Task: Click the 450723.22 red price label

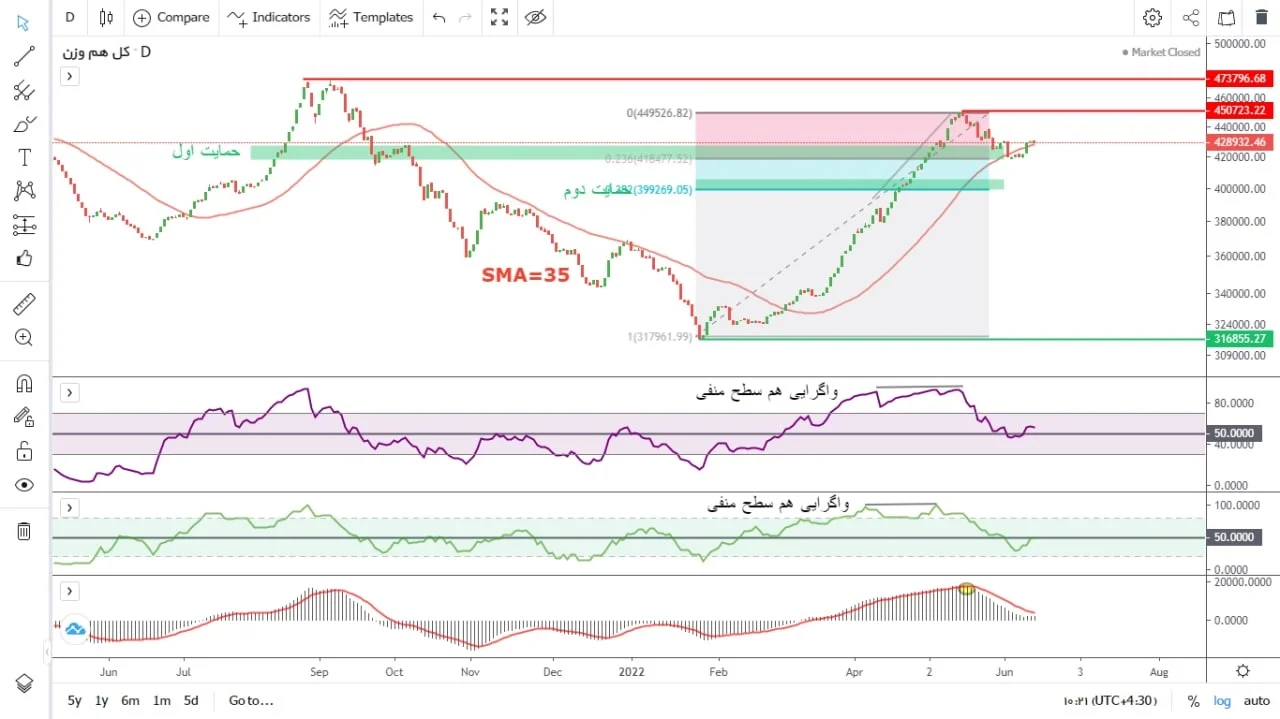Action: coord(1241,110)
